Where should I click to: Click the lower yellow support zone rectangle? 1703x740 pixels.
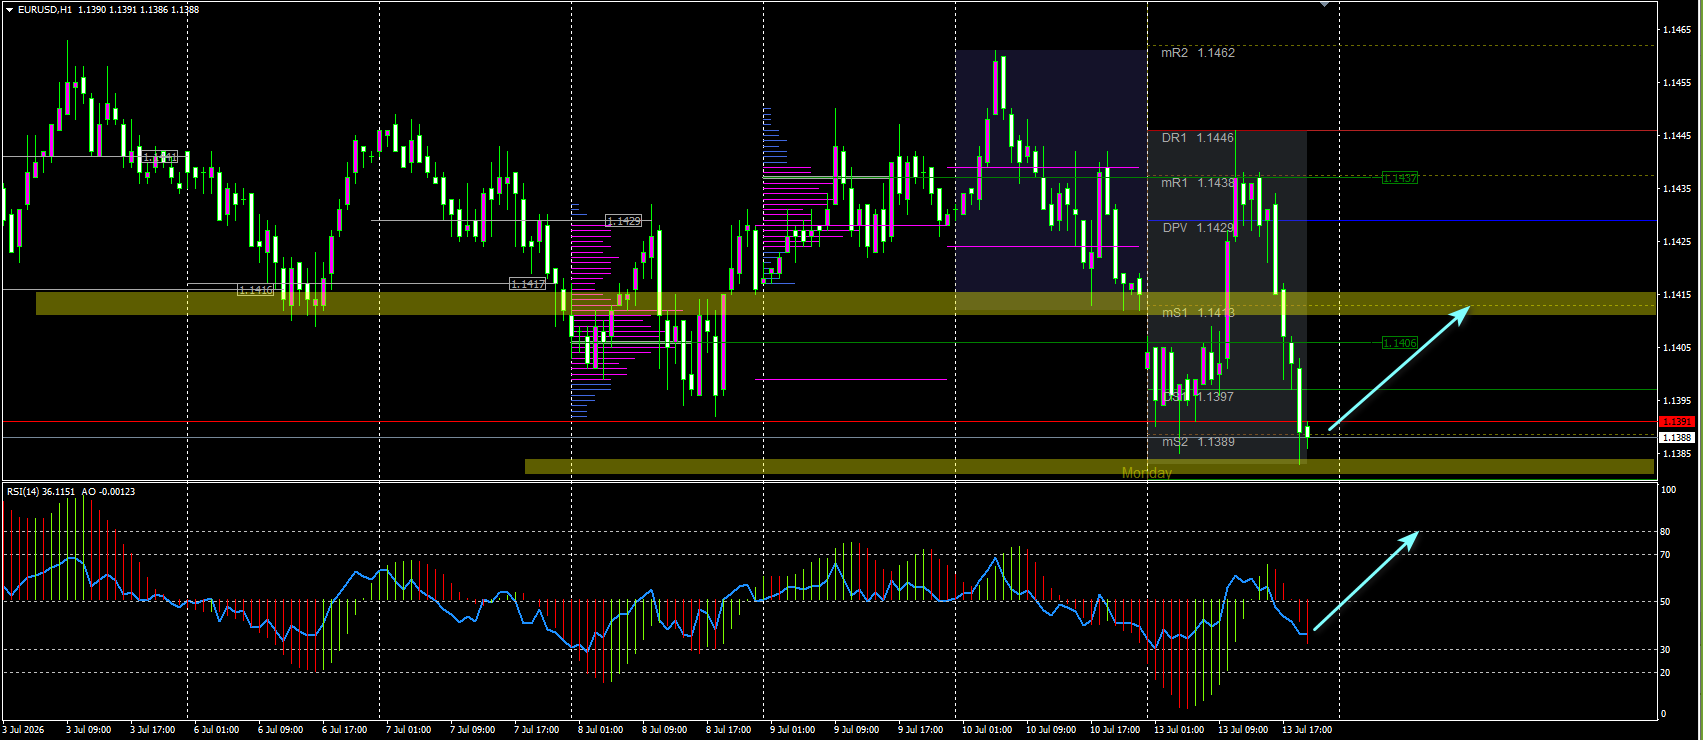click(1089, 467)
